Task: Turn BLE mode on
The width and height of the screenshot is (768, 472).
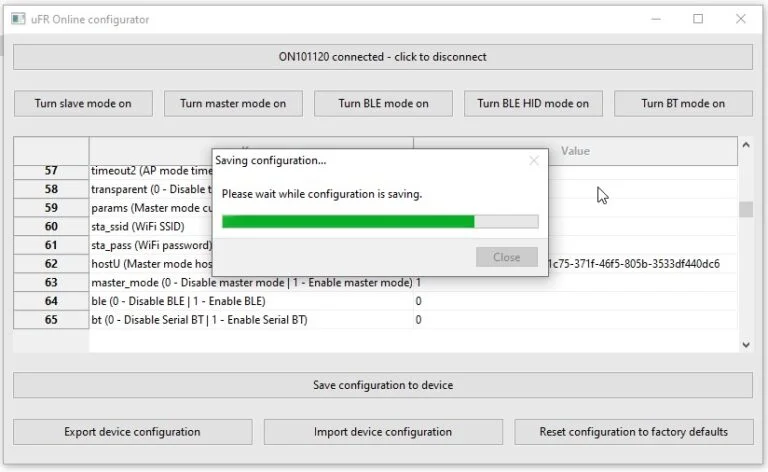Action: (x=383, y=103)
